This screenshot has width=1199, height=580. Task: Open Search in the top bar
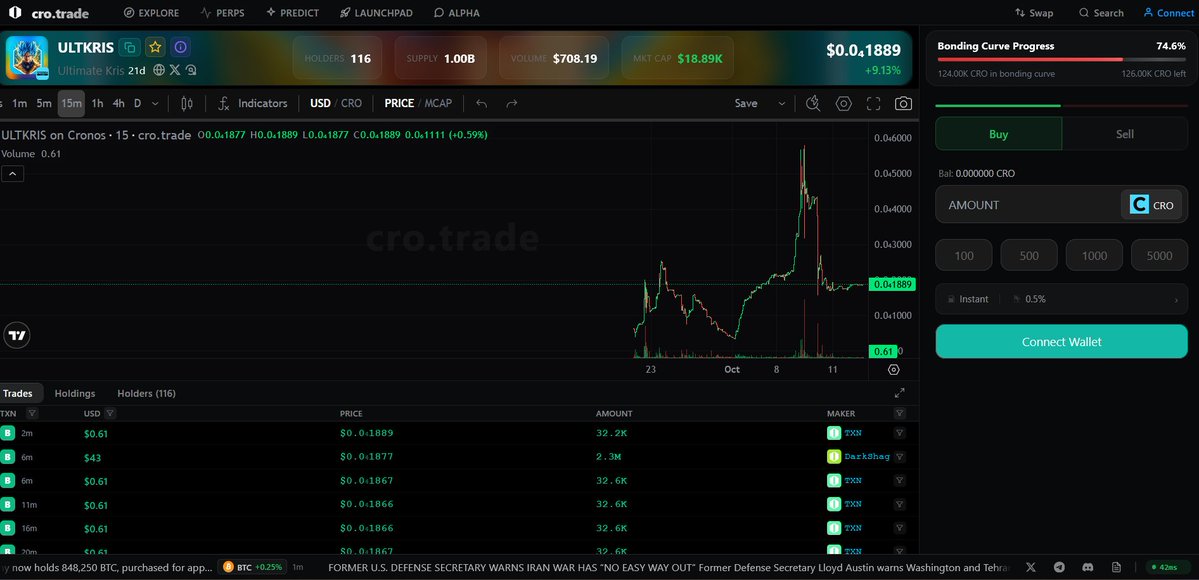1101,13
